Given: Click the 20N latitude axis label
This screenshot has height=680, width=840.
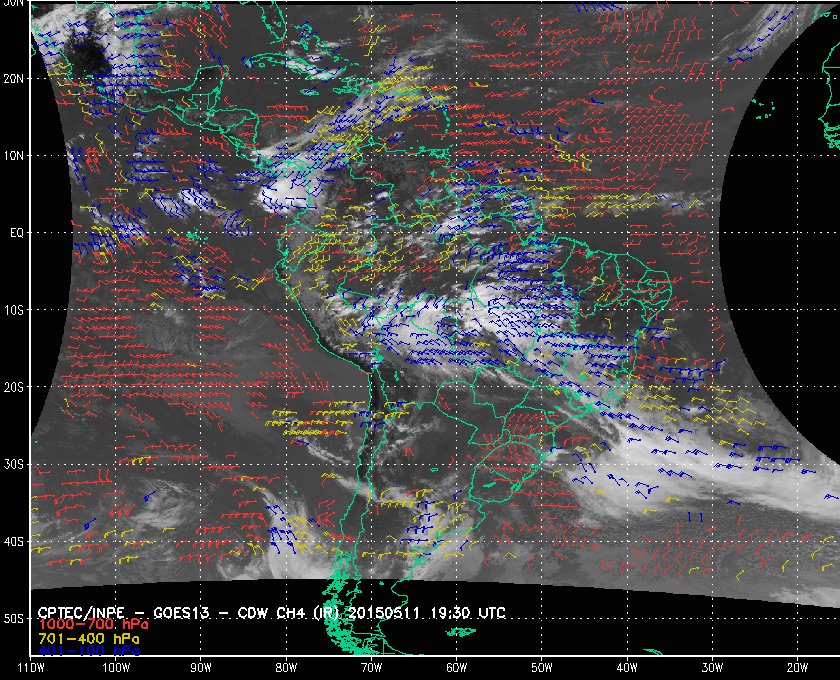Looking at the screenshot, I should coord(13,78).
